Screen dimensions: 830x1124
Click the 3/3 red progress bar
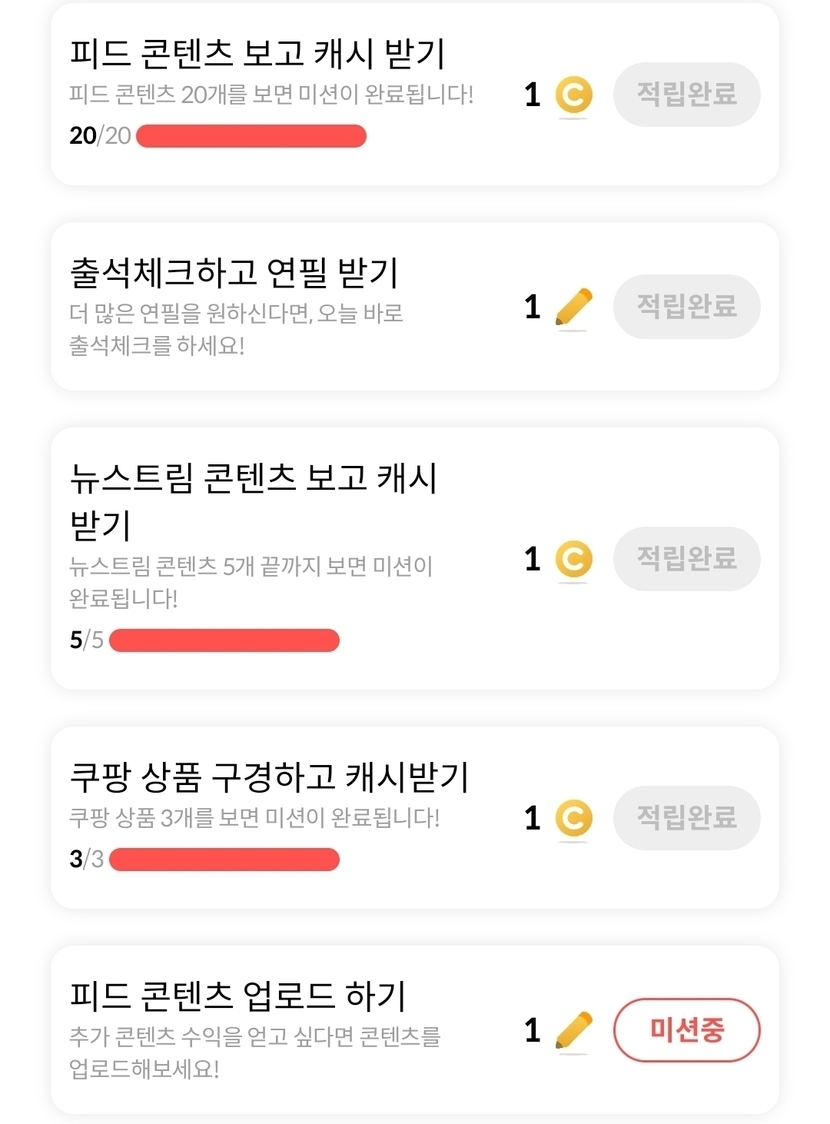tap(224, 859)
